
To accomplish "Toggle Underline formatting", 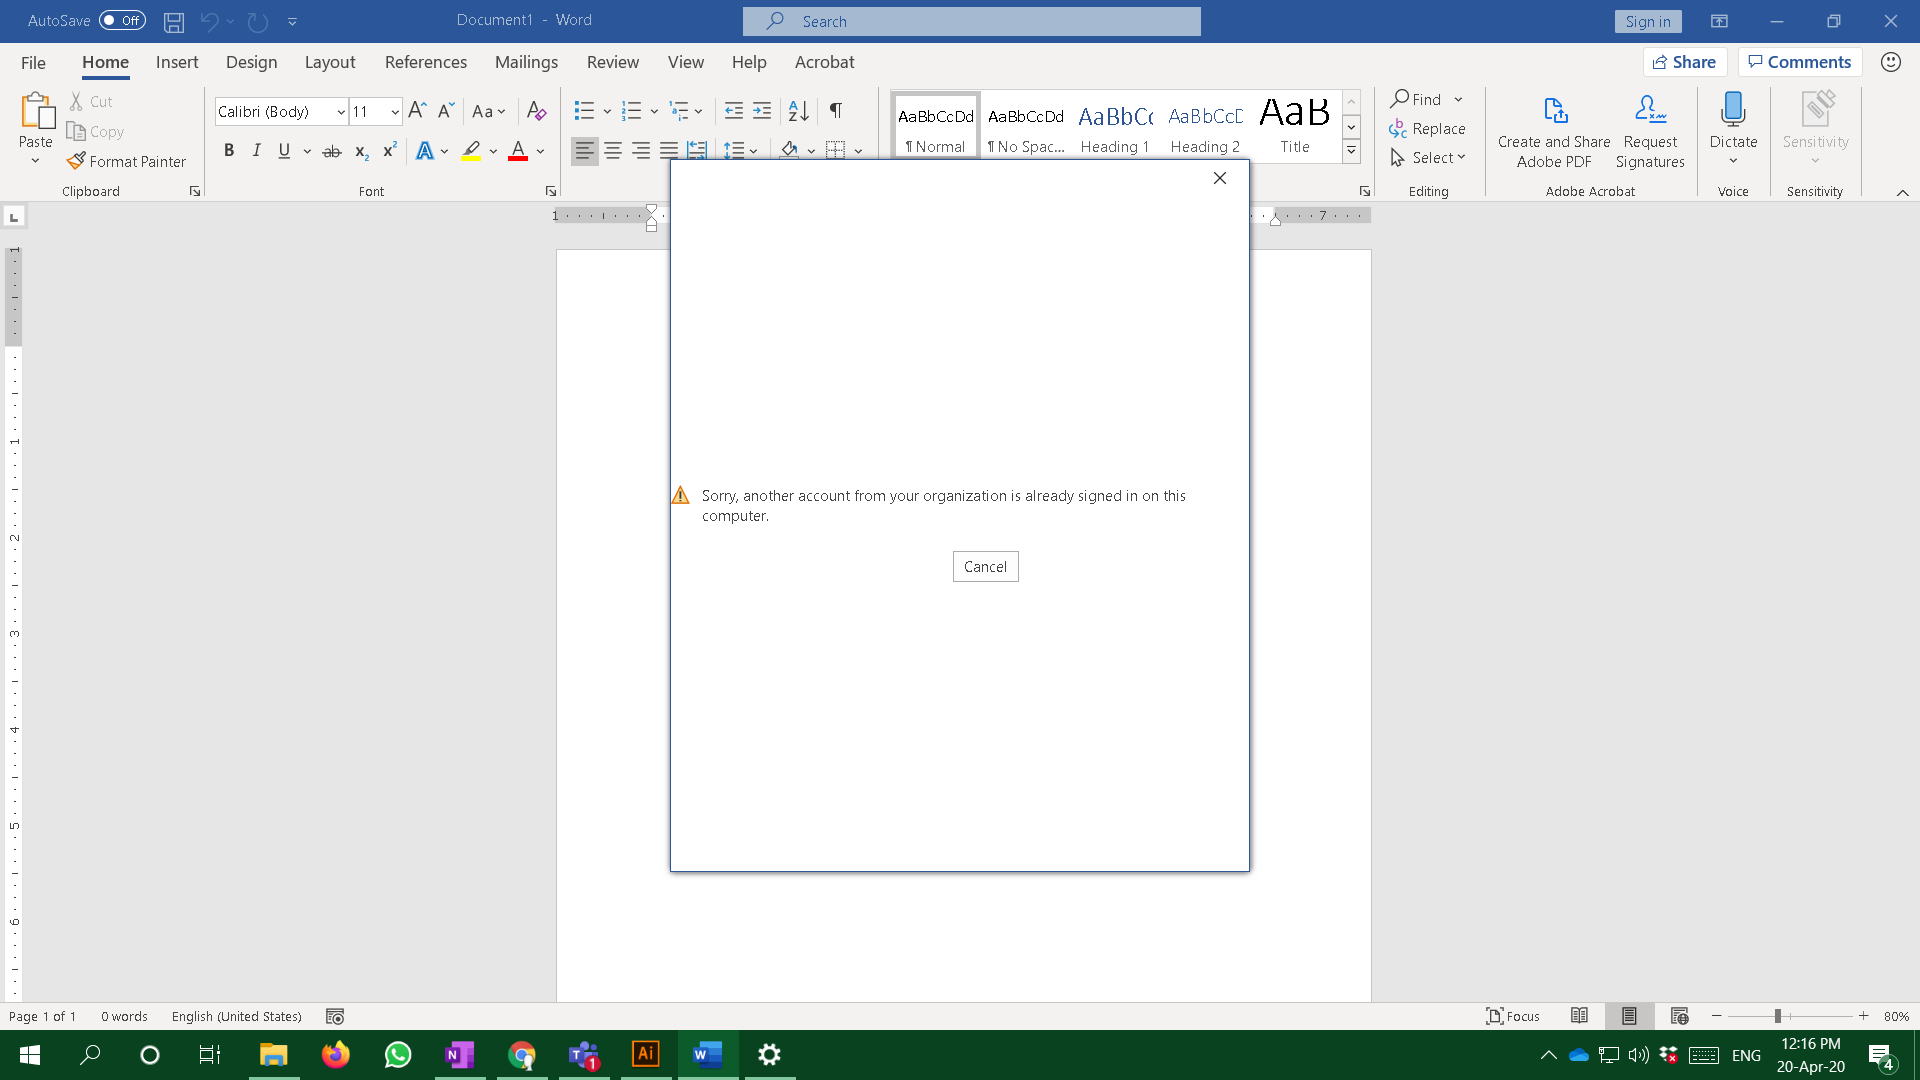I will coord(284,151).
